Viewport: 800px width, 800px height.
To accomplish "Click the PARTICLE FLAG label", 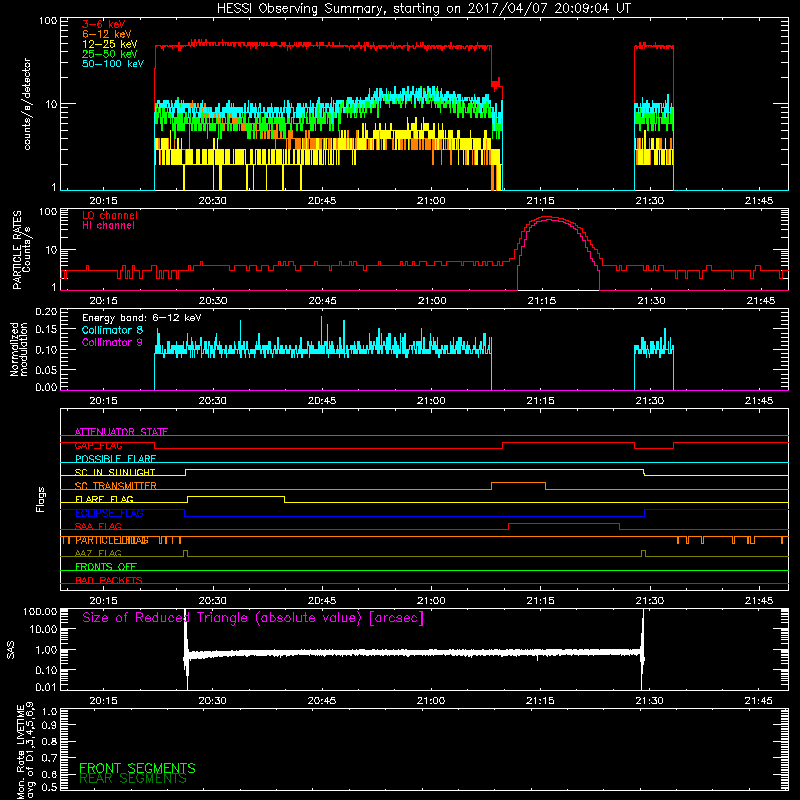I will coord(112,540).
